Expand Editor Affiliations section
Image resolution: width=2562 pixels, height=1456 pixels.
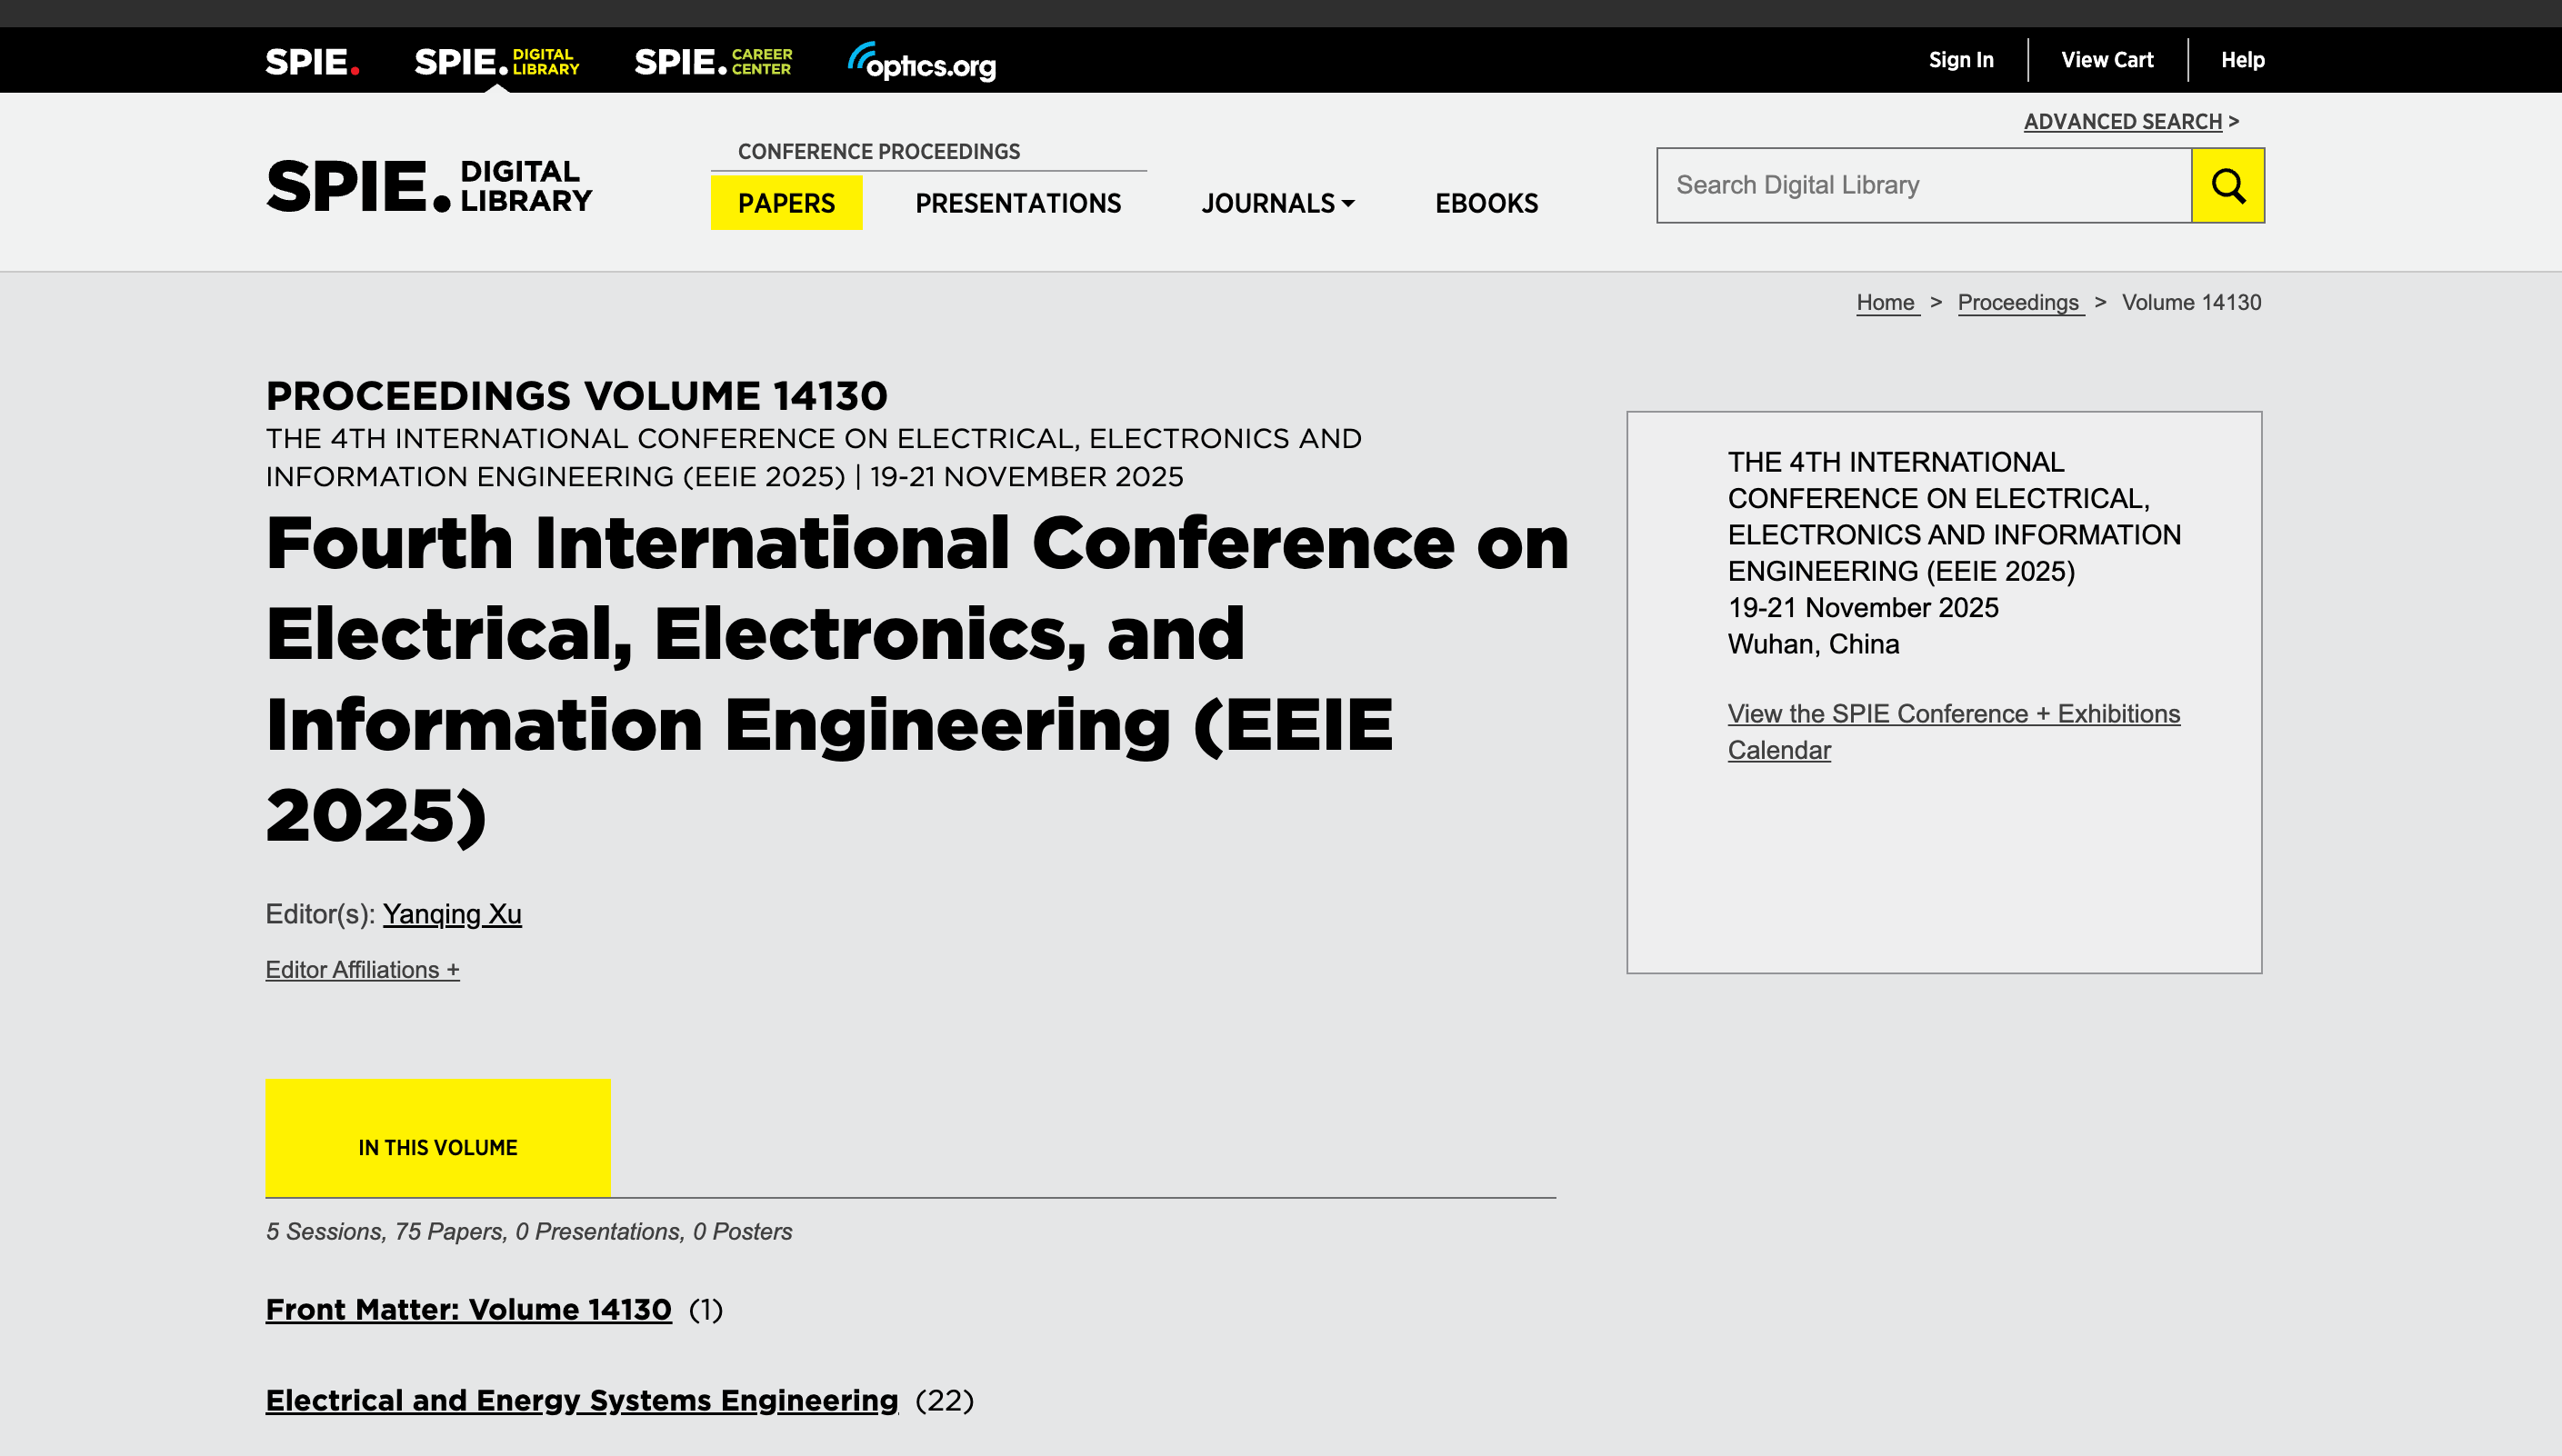tap(362, 969)
